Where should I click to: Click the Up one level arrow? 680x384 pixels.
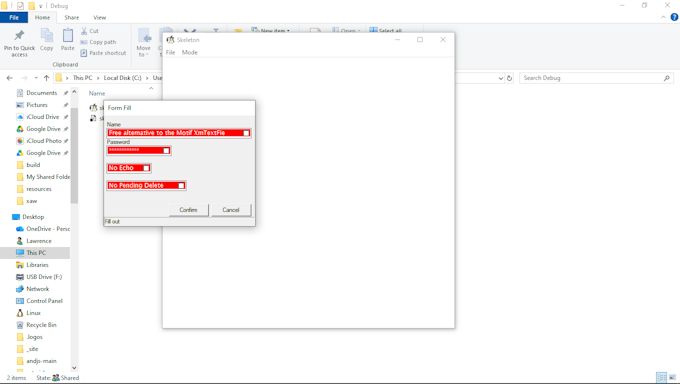click(46, 78)
